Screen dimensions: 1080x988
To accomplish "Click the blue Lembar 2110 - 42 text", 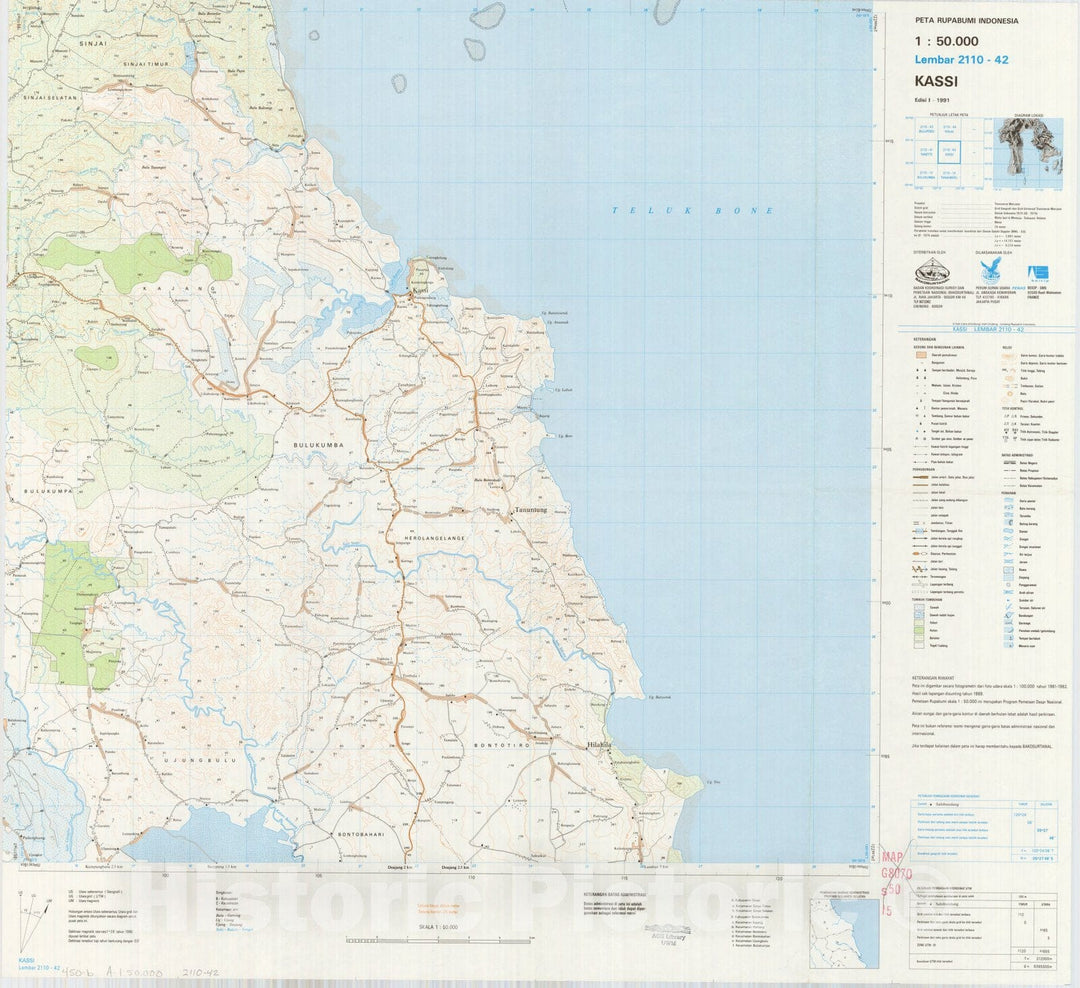I will click(961, 60).
